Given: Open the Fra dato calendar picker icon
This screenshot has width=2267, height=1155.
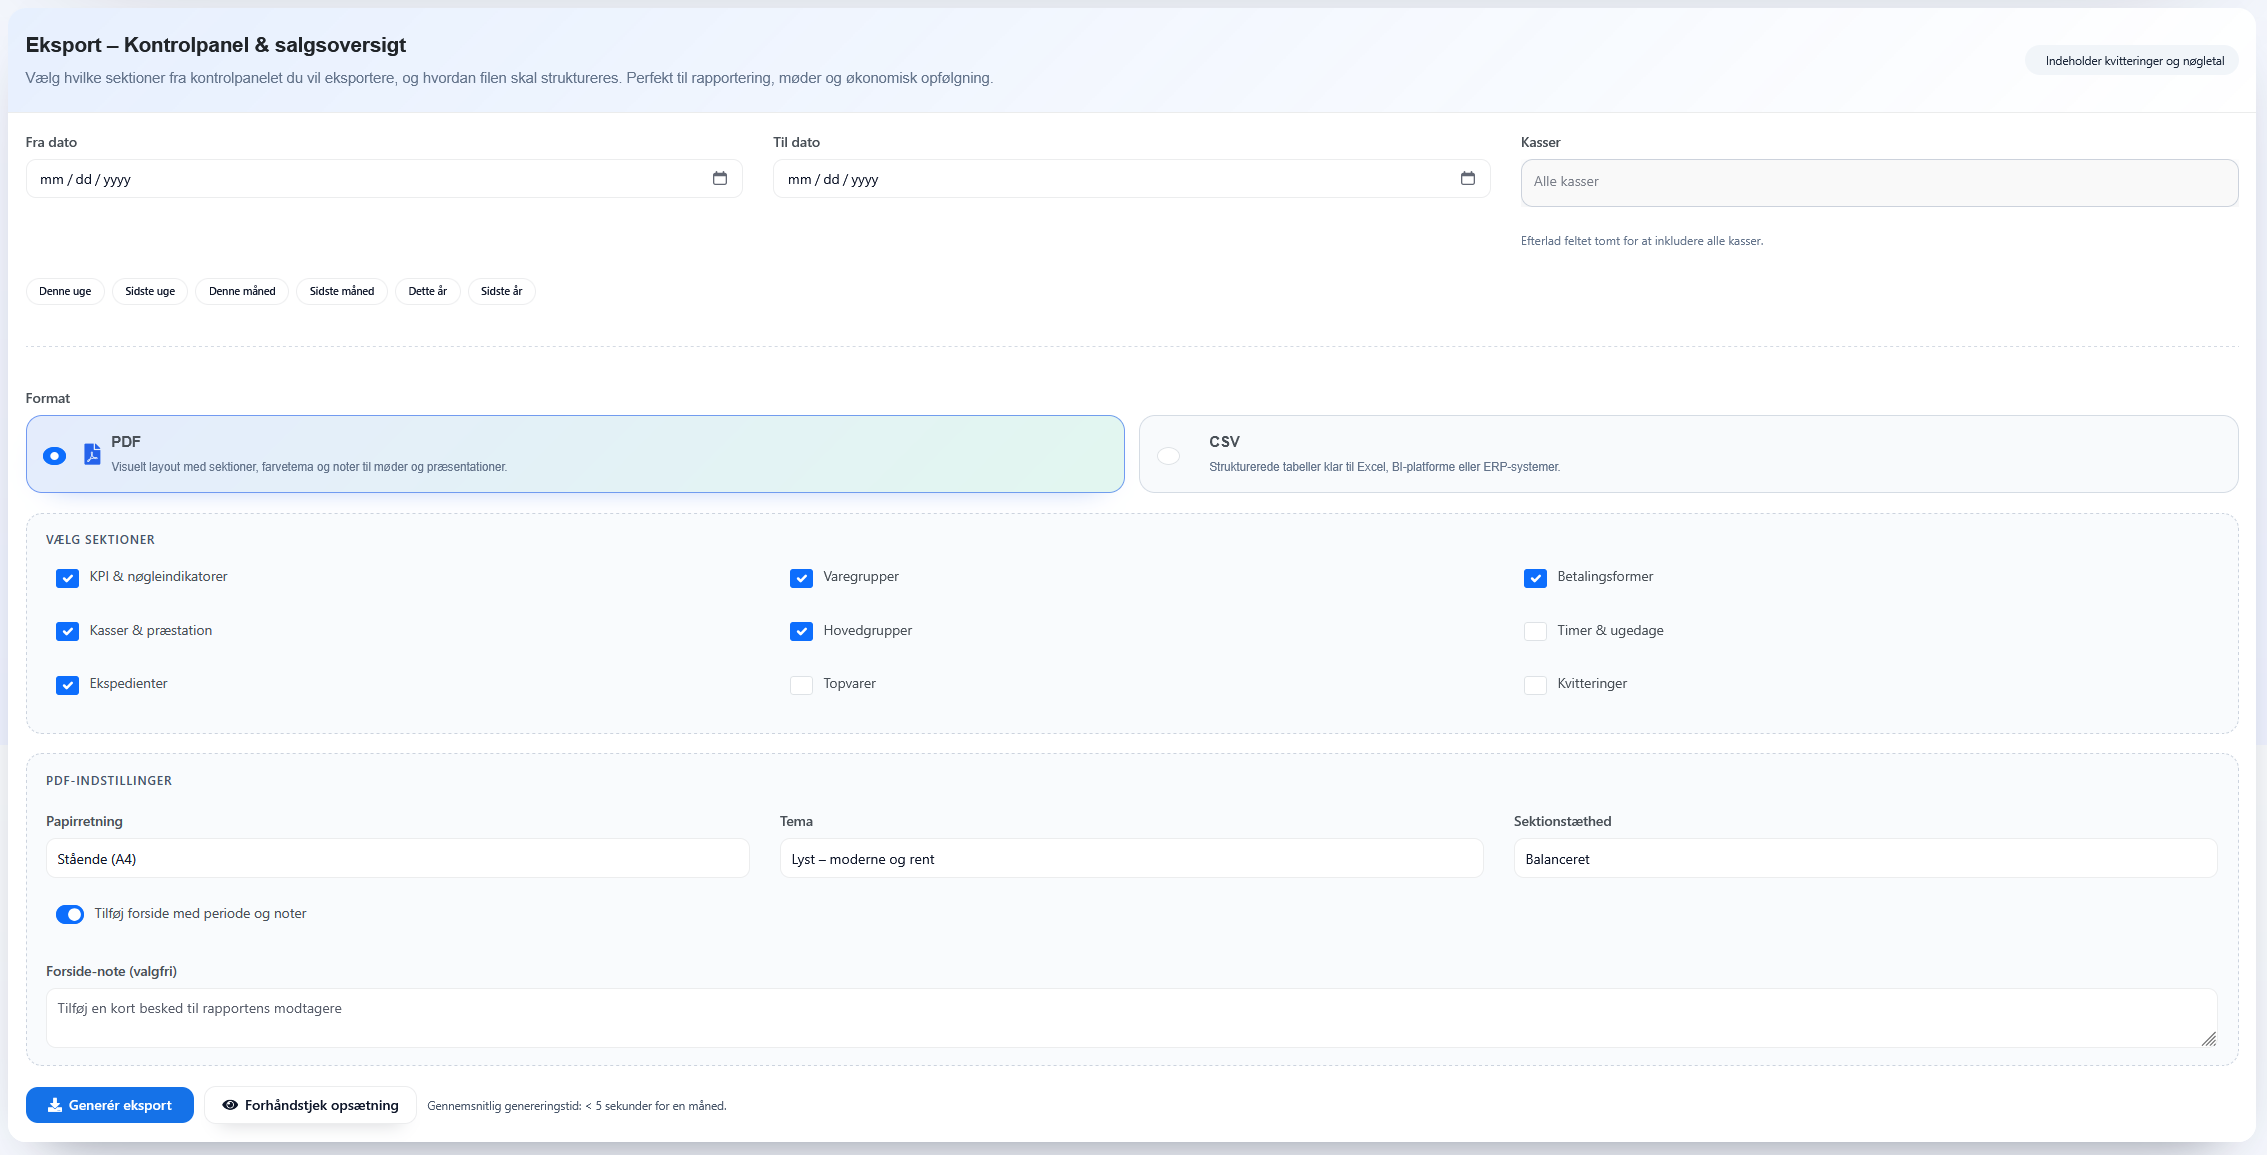Looking at the screenshot, I should pyautogui.click(x=719, y=179).
